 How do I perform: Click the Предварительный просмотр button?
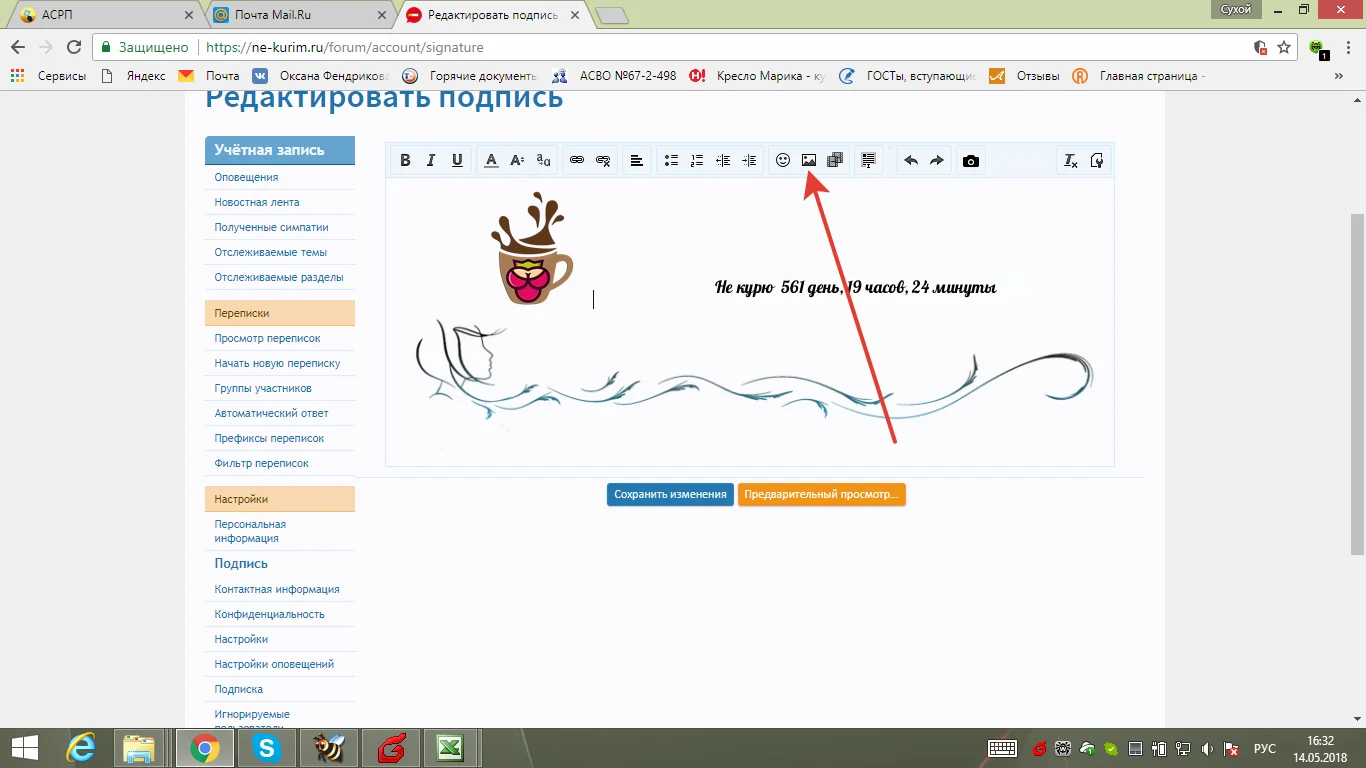point(821,494)
